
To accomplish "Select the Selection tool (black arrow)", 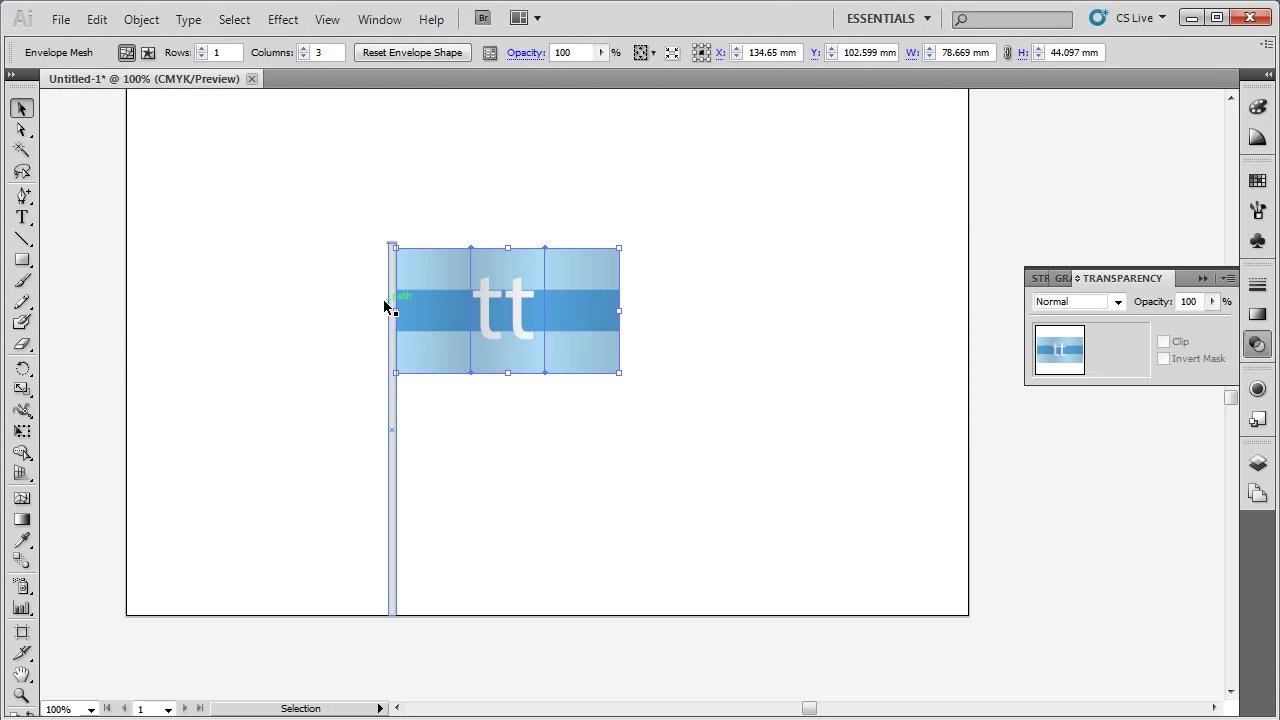I will pyautogui.click(x=22, y=108).
